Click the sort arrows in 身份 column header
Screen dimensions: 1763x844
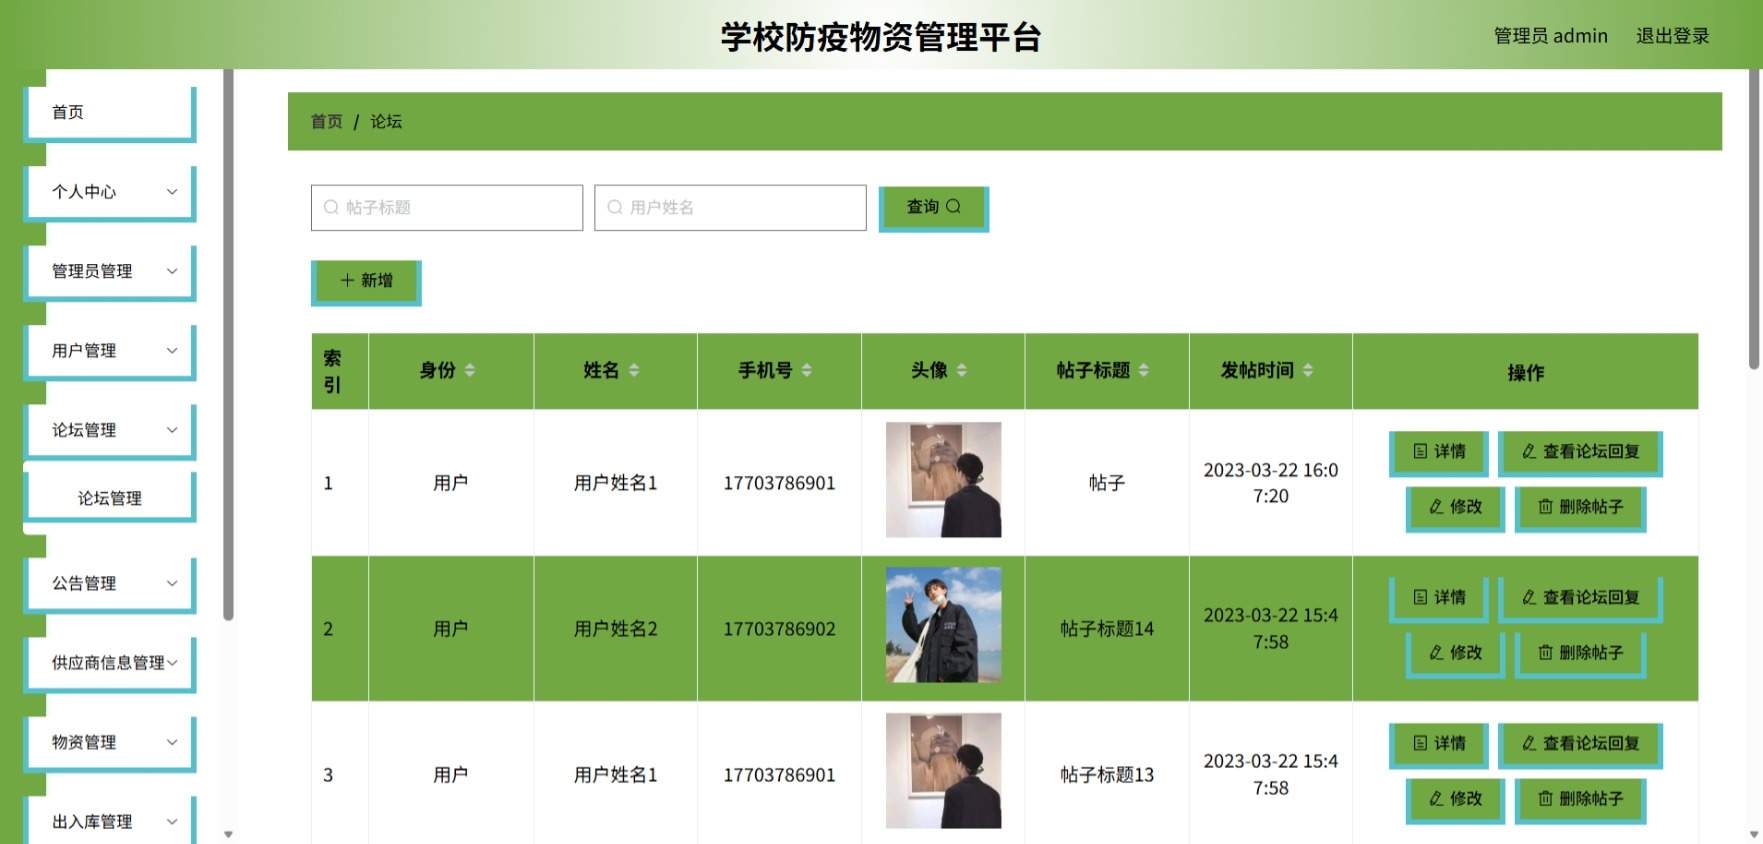point(470,371)
